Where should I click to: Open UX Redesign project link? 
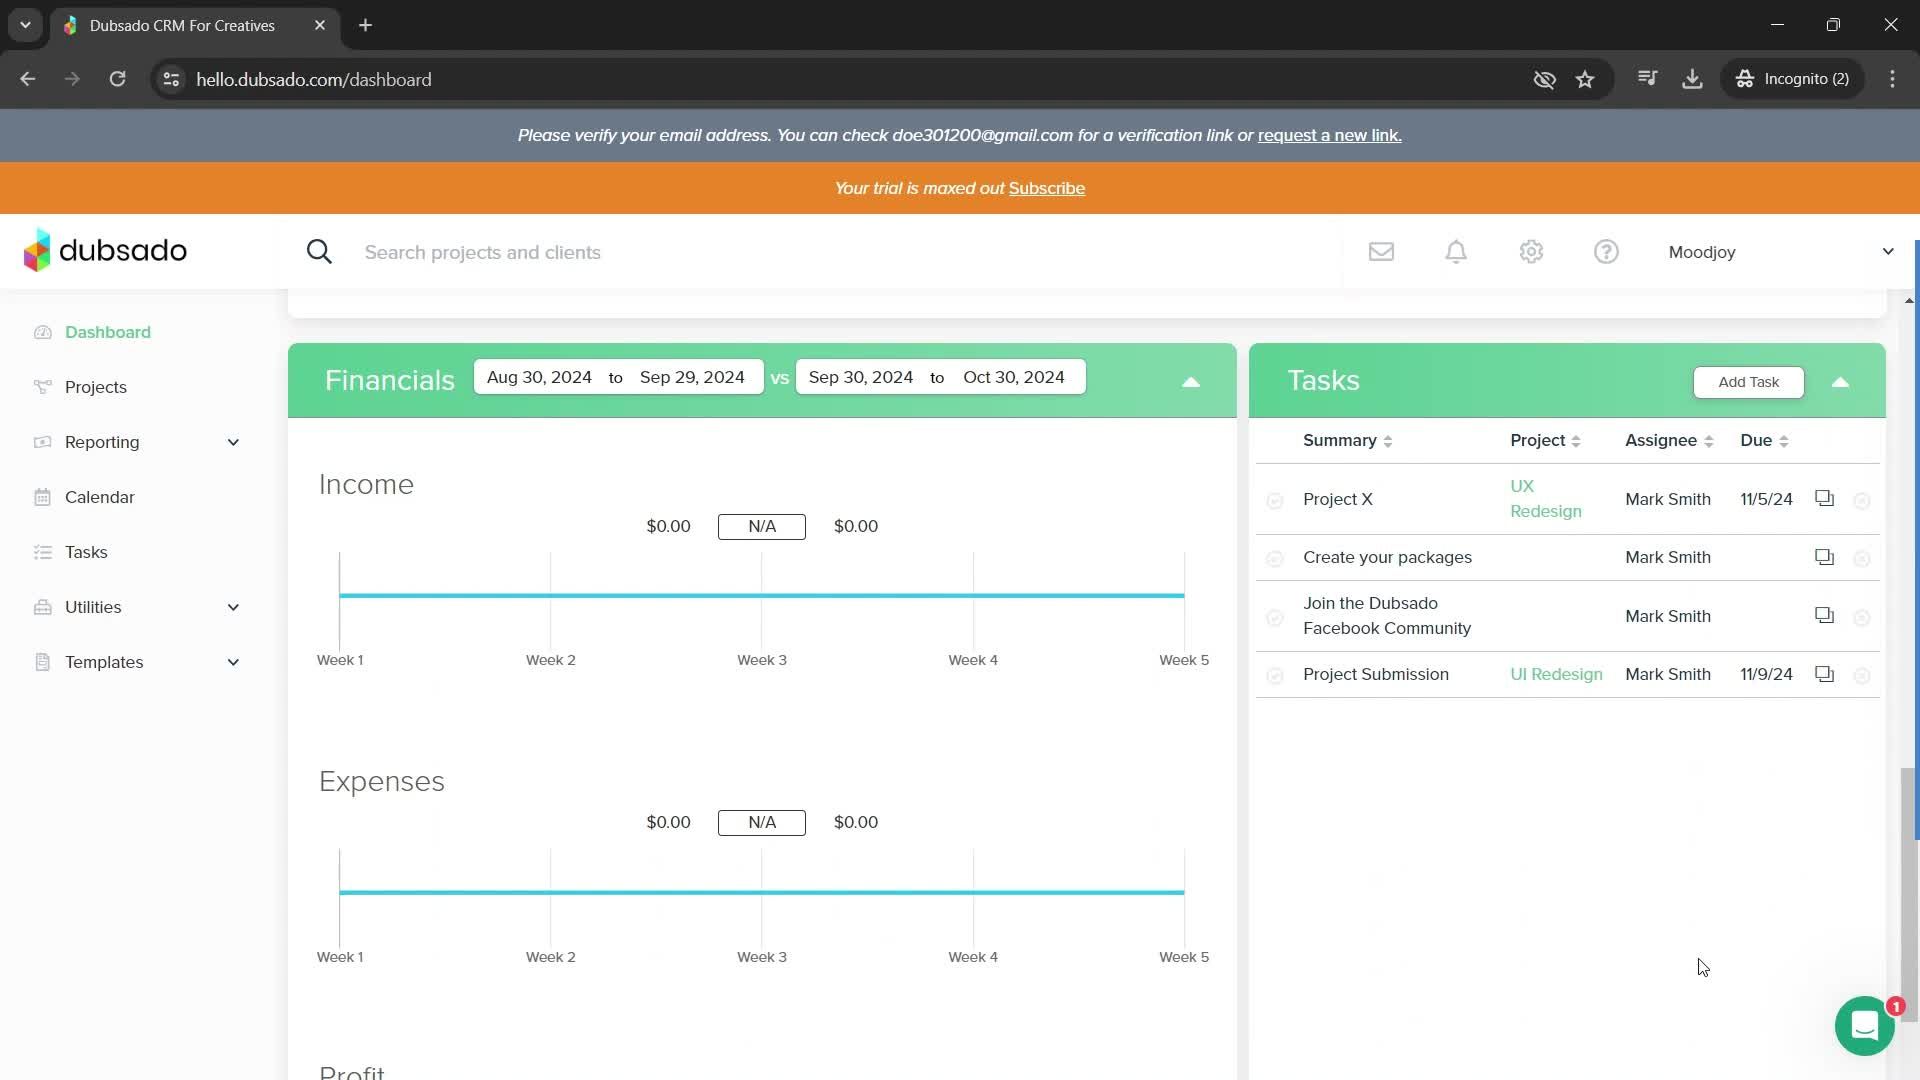click(x=1545, y=498)
